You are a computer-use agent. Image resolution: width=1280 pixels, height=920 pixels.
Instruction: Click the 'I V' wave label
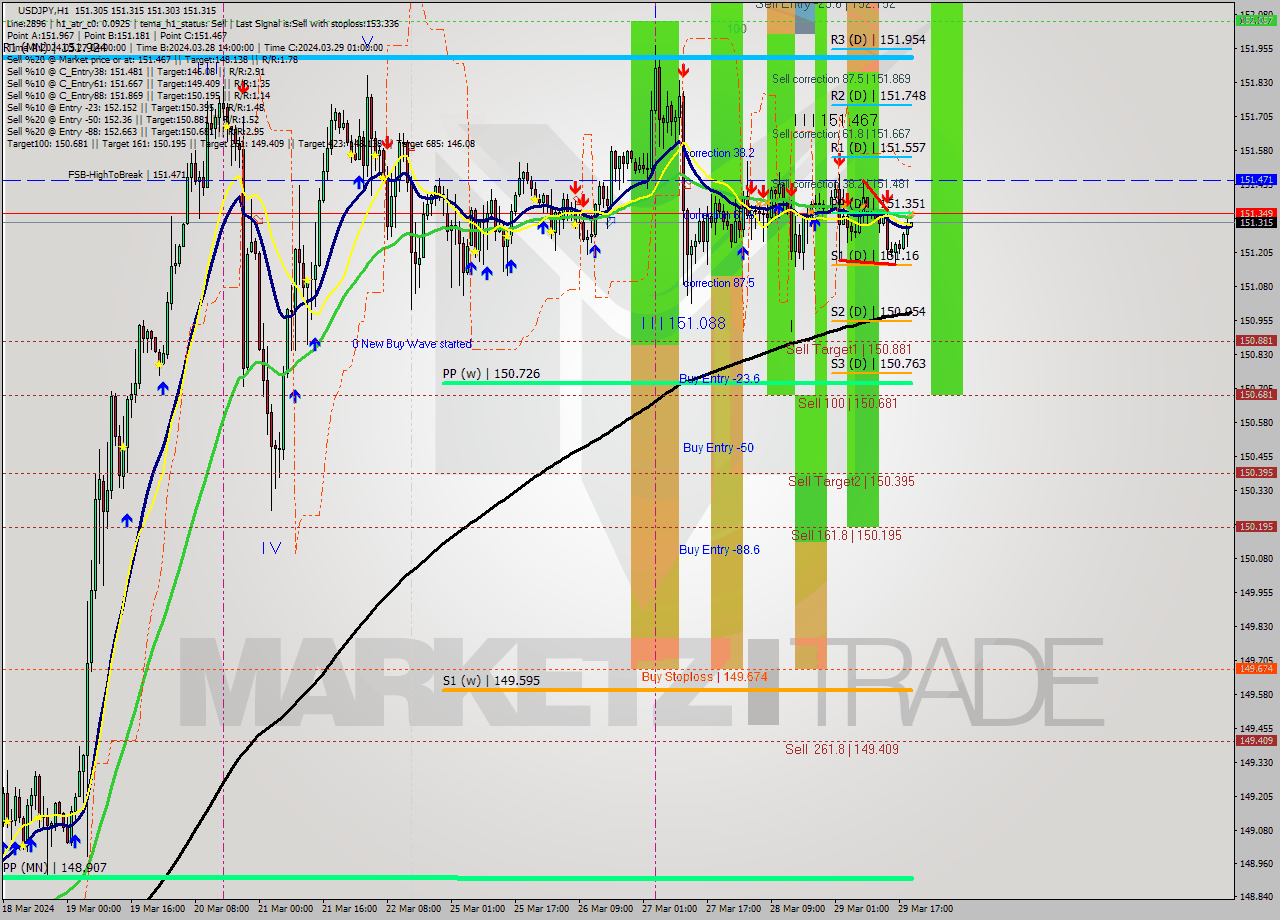coord(271,547)
